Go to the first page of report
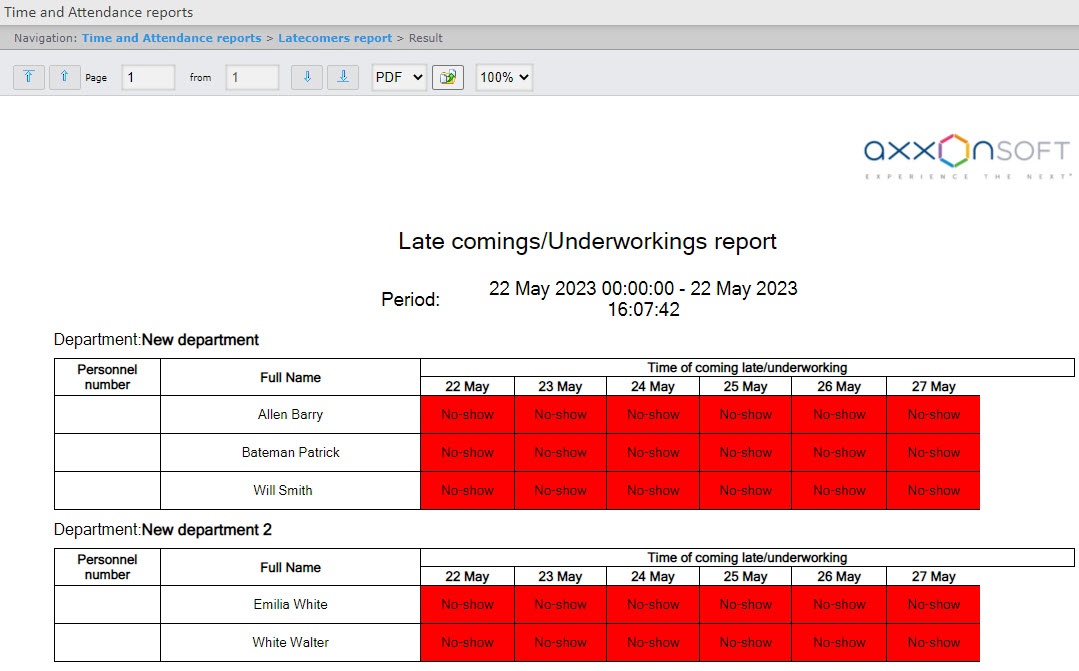 pyautogui.click(x=29, y=77)
